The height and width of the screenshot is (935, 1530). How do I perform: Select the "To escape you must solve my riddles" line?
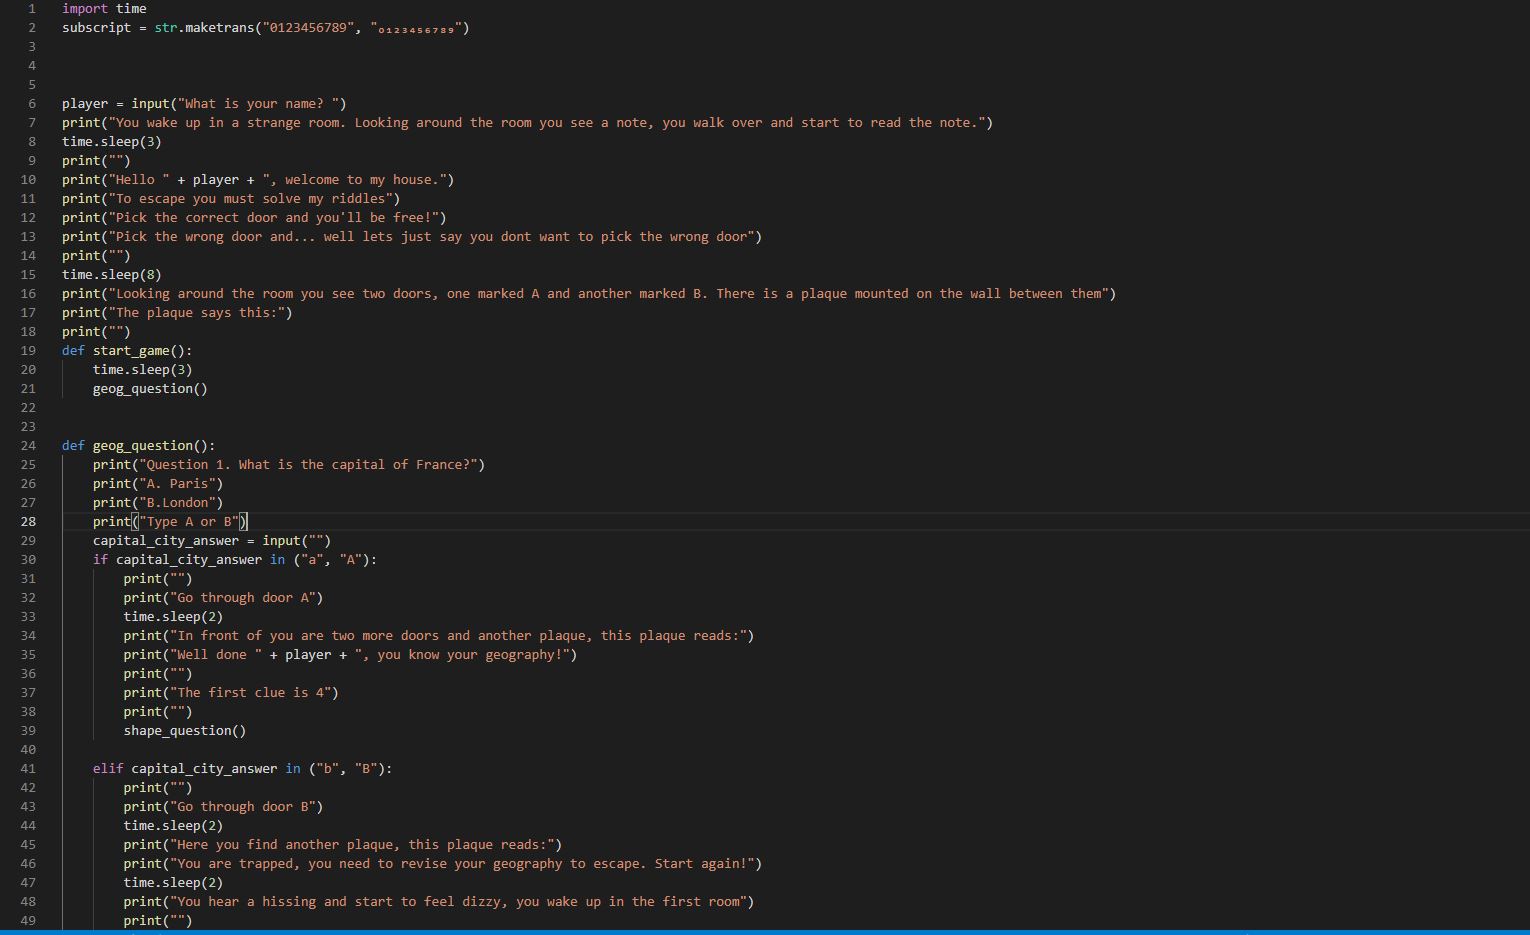point(231,199)
